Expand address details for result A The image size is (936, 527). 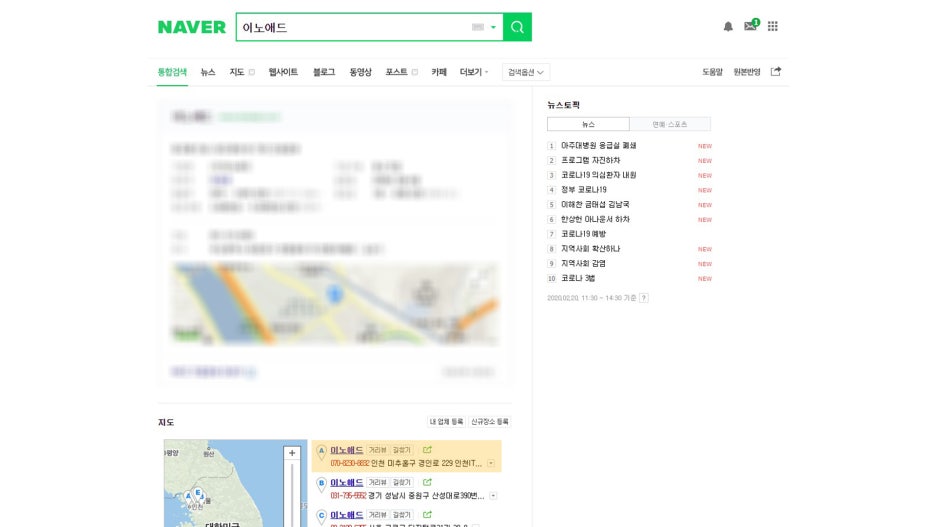coord(491,464)
